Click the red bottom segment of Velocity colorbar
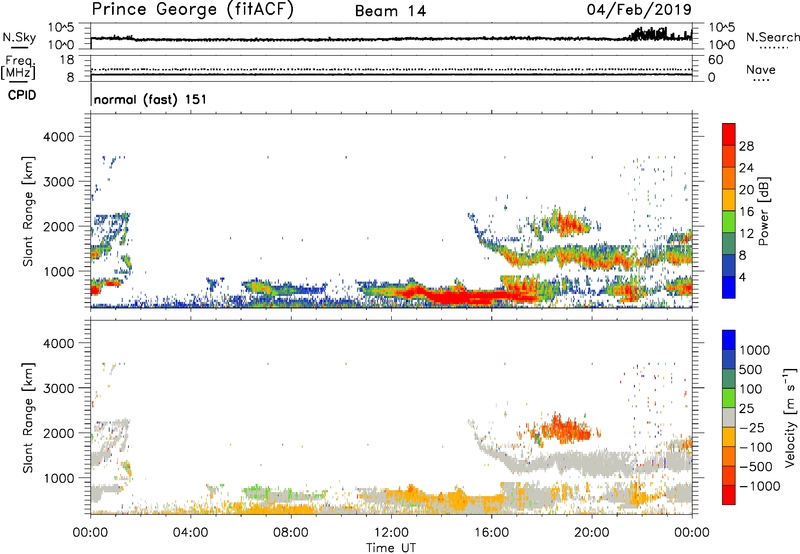 click(x=729, y=495)
